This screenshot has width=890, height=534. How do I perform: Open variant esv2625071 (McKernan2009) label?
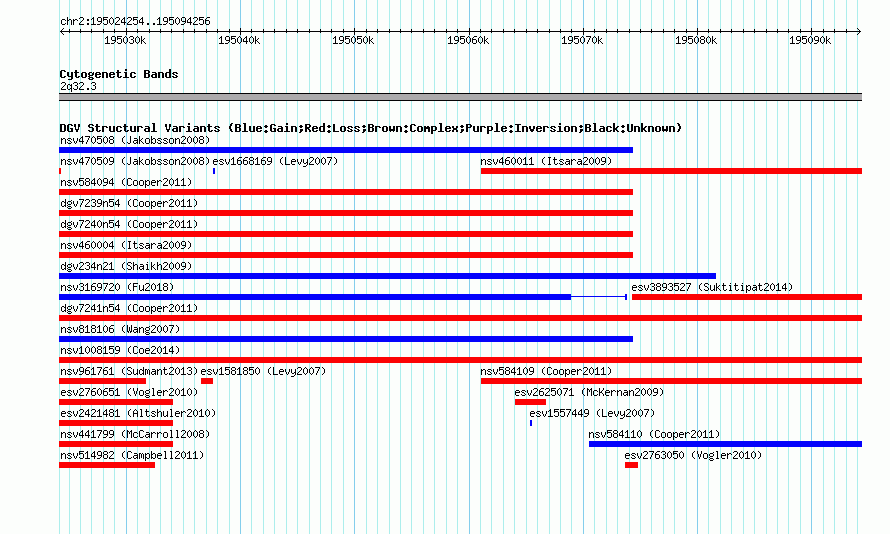pos(589,392)
